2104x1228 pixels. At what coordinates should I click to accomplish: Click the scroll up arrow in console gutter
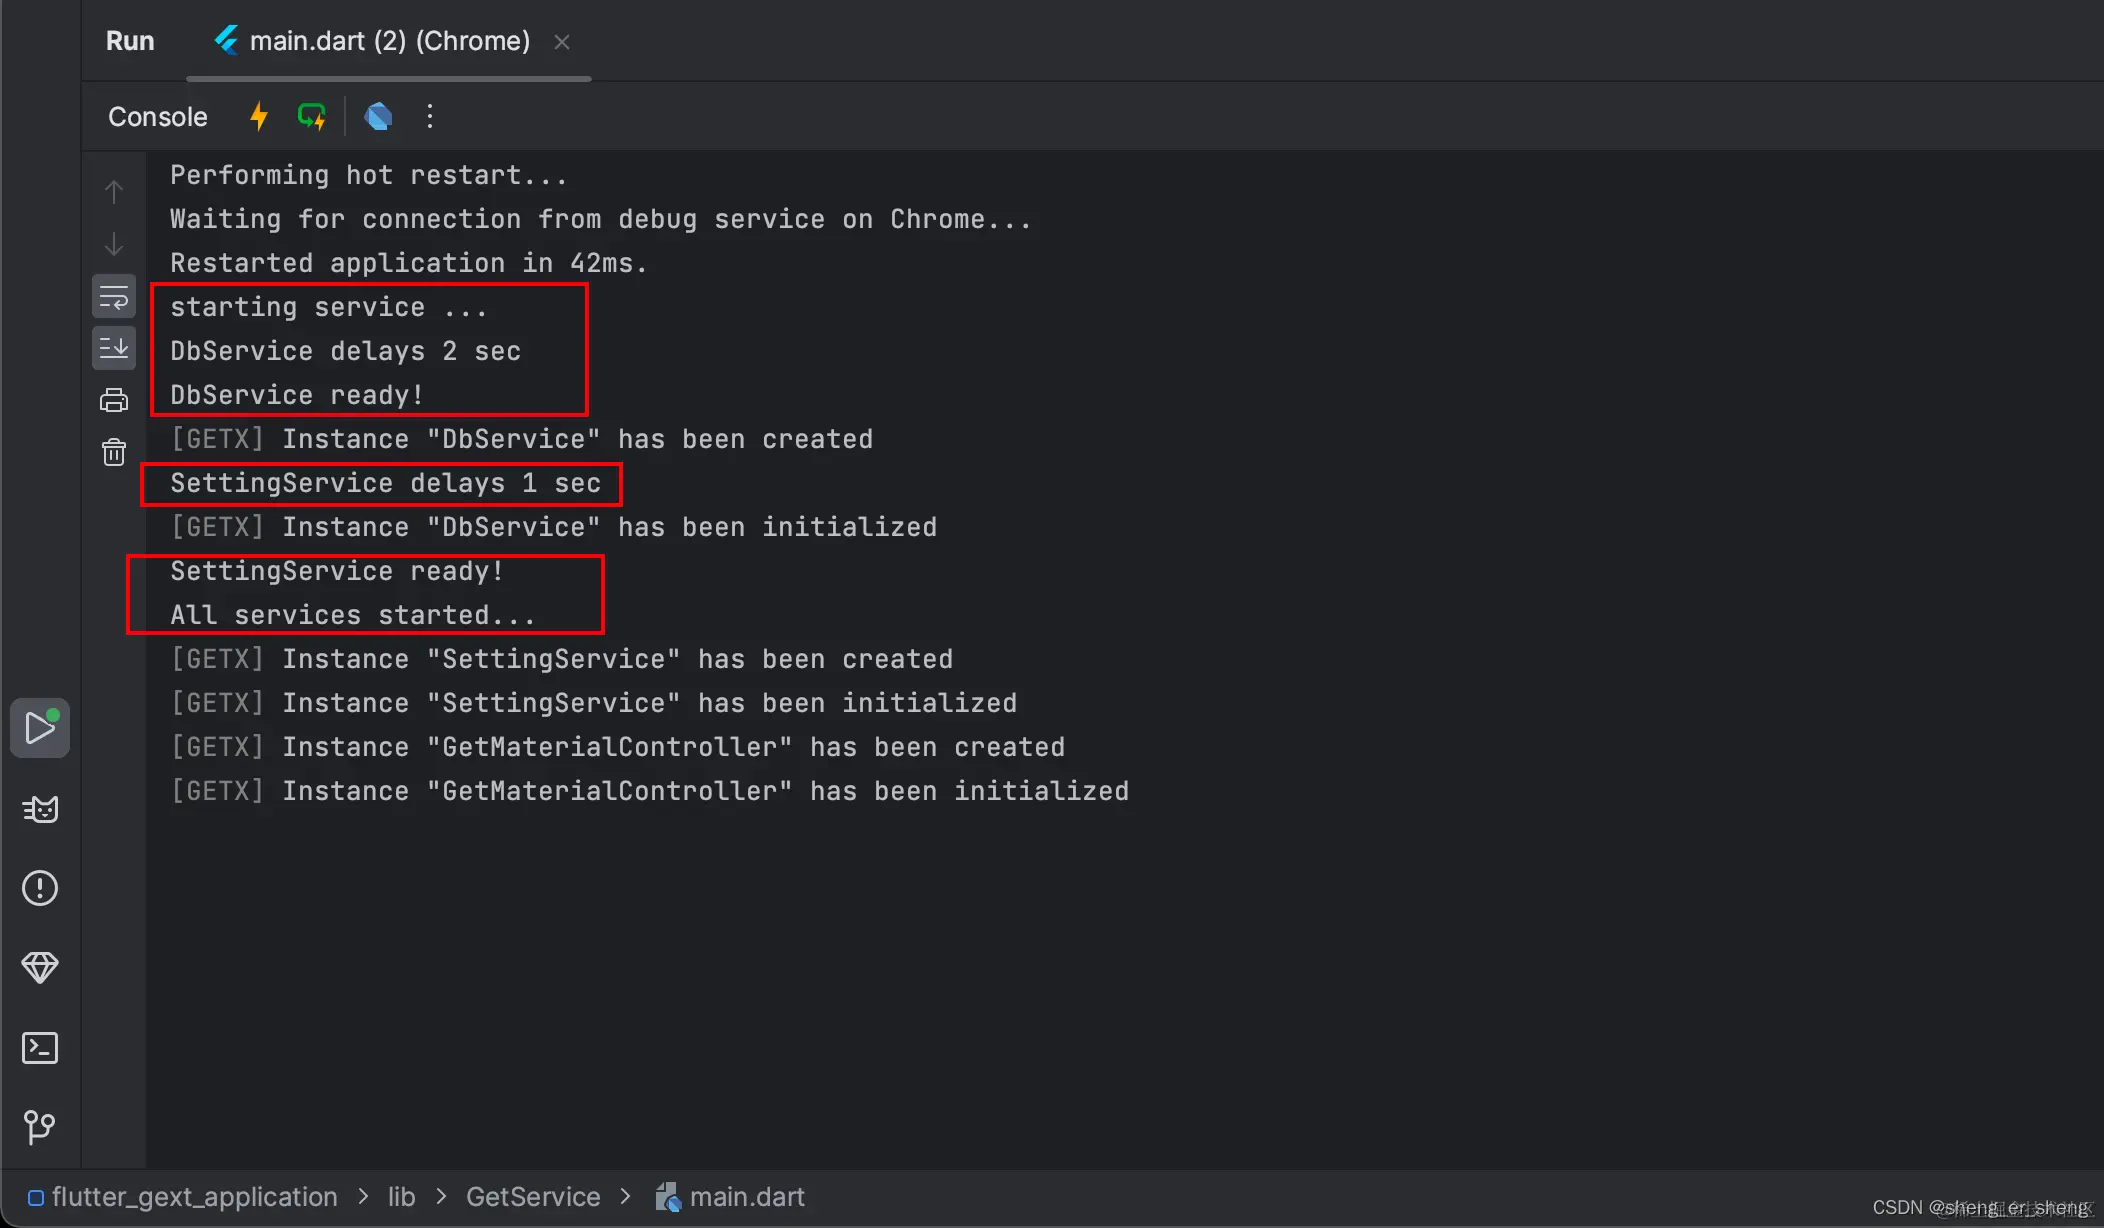click(114, 191)
